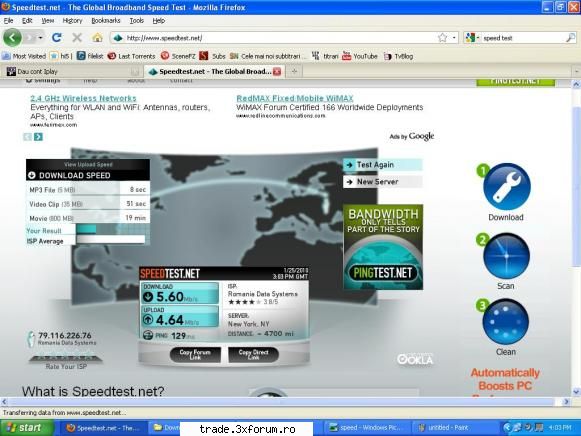Click the Scan radar icon
Screen dimensions: 581x436
[506, 256]
